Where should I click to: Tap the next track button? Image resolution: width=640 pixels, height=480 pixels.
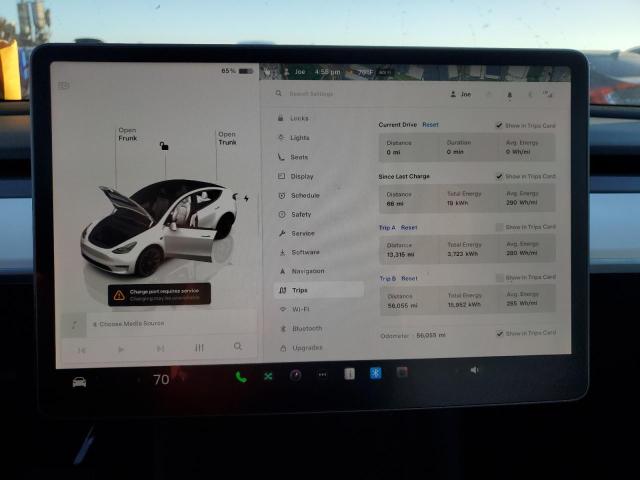160,349
